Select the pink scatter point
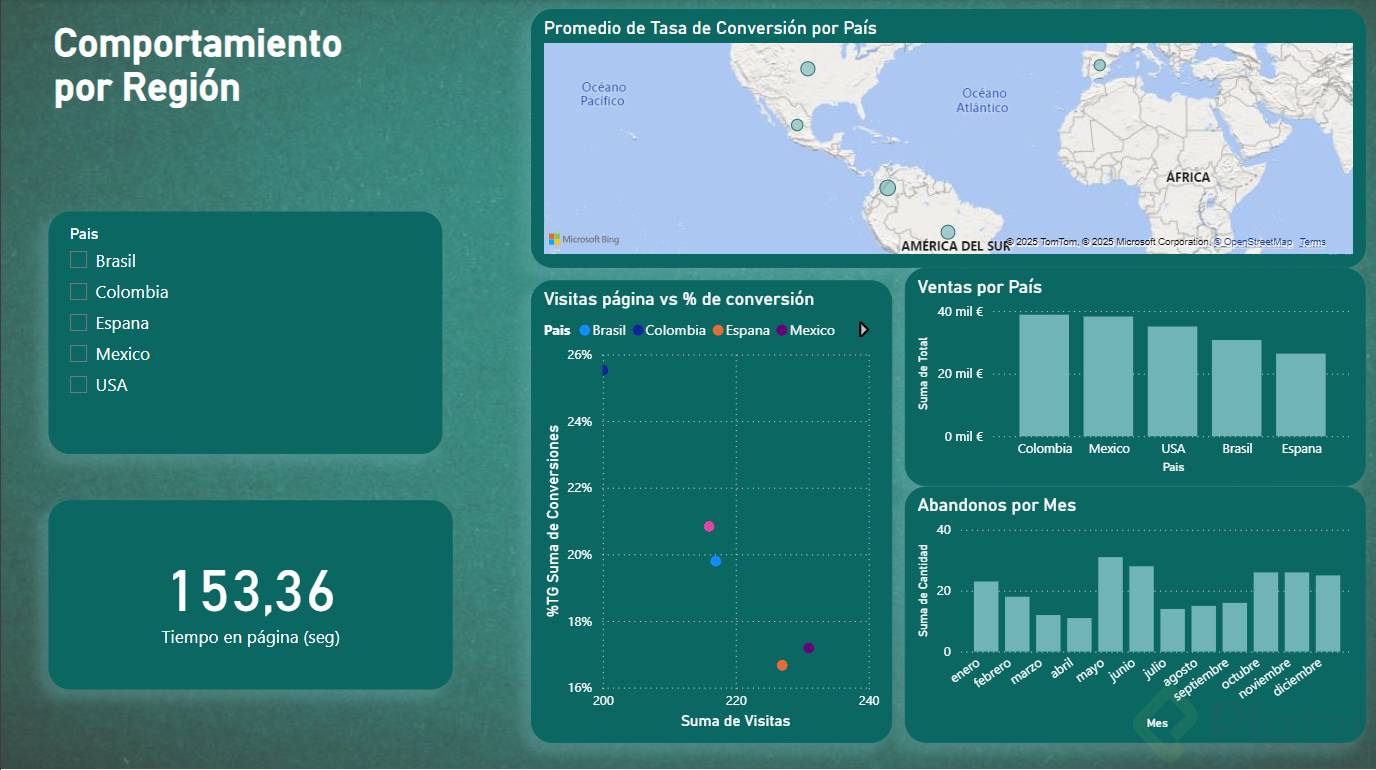The height and width of the screenshot is (770, 1376). pos(709,526)
